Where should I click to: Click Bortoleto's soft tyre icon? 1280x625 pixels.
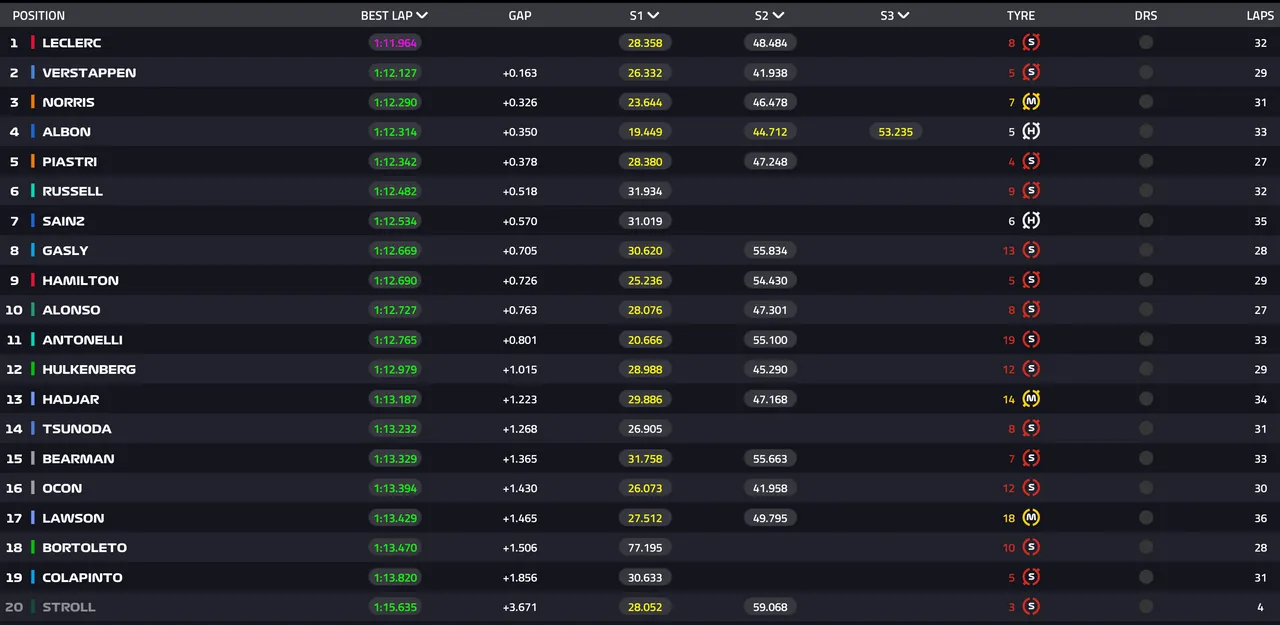pos(1031,547)
